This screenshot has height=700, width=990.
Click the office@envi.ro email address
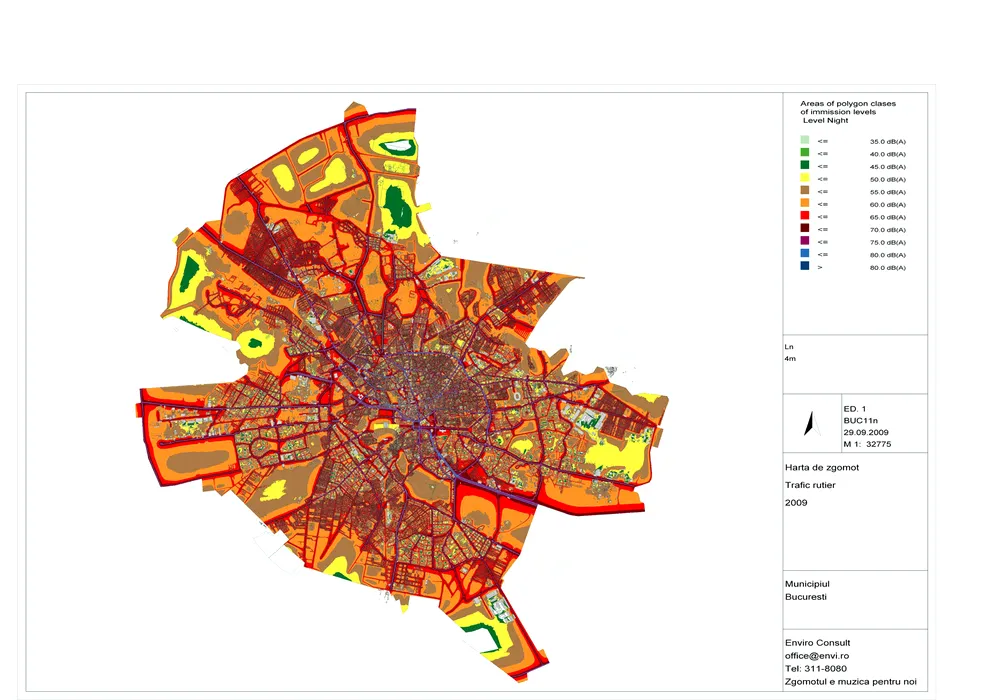click(x=816, y=655)
